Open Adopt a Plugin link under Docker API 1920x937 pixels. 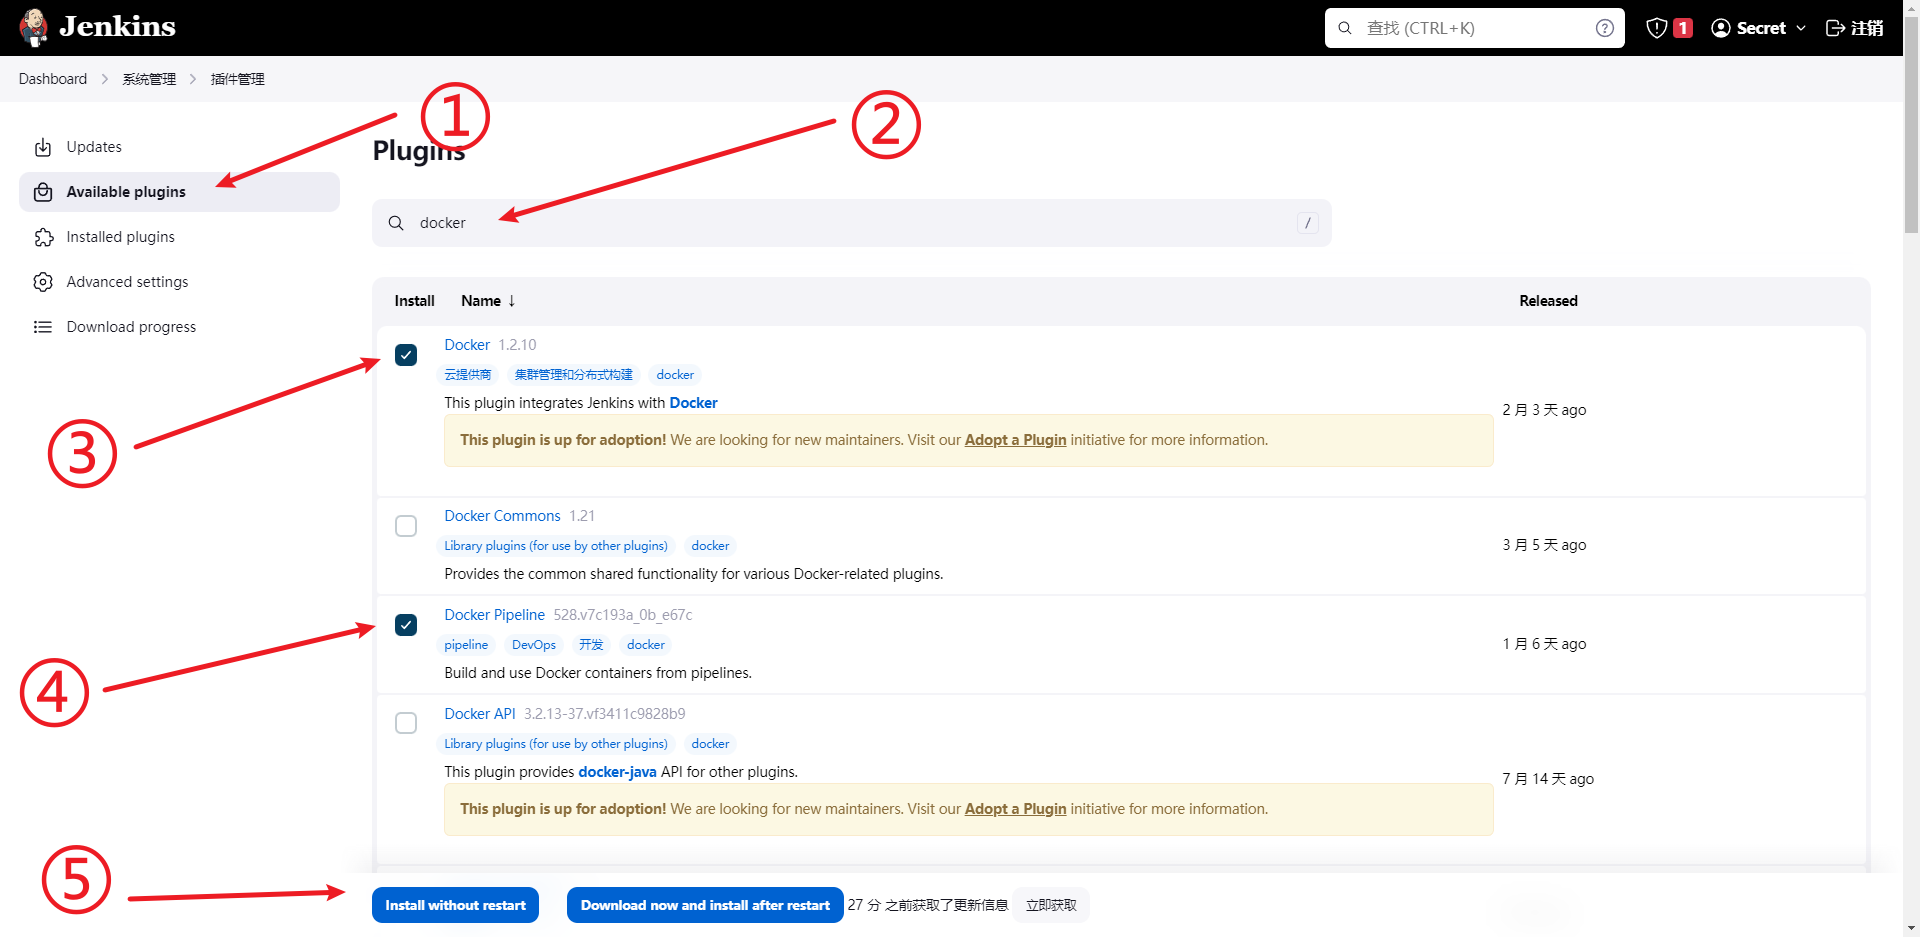[1015, 809]
